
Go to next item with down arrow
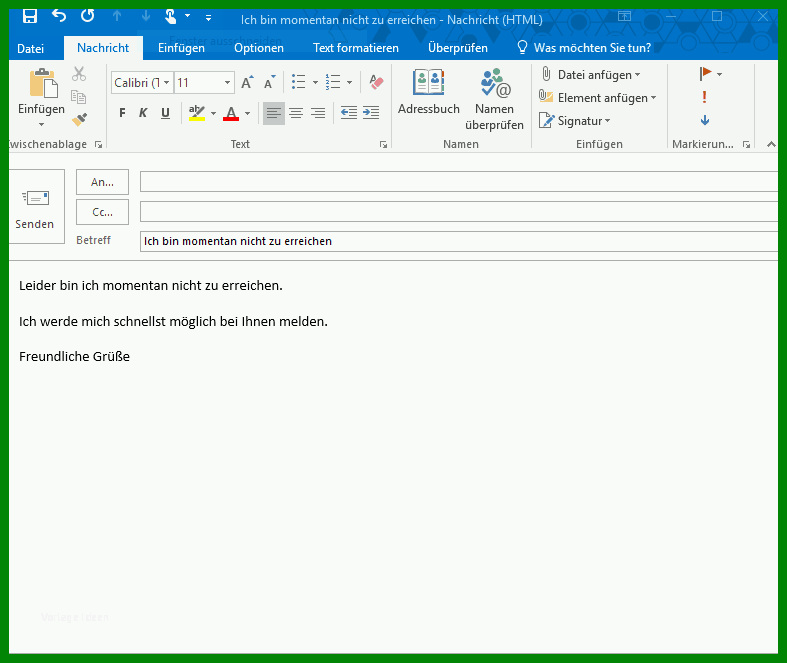pos(146,16)
